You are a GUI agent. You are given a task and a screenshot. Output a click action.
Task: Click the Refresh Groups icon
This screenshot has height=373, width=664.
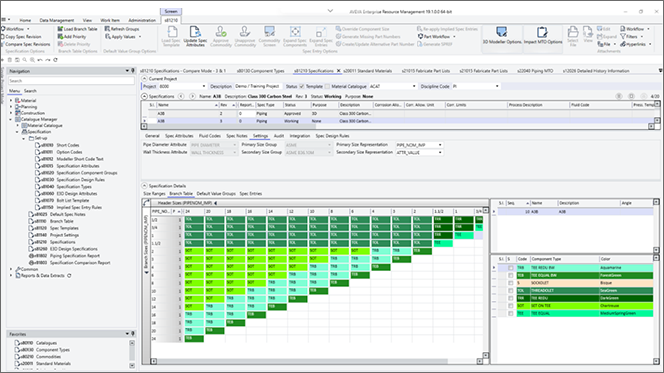[107, 29]
